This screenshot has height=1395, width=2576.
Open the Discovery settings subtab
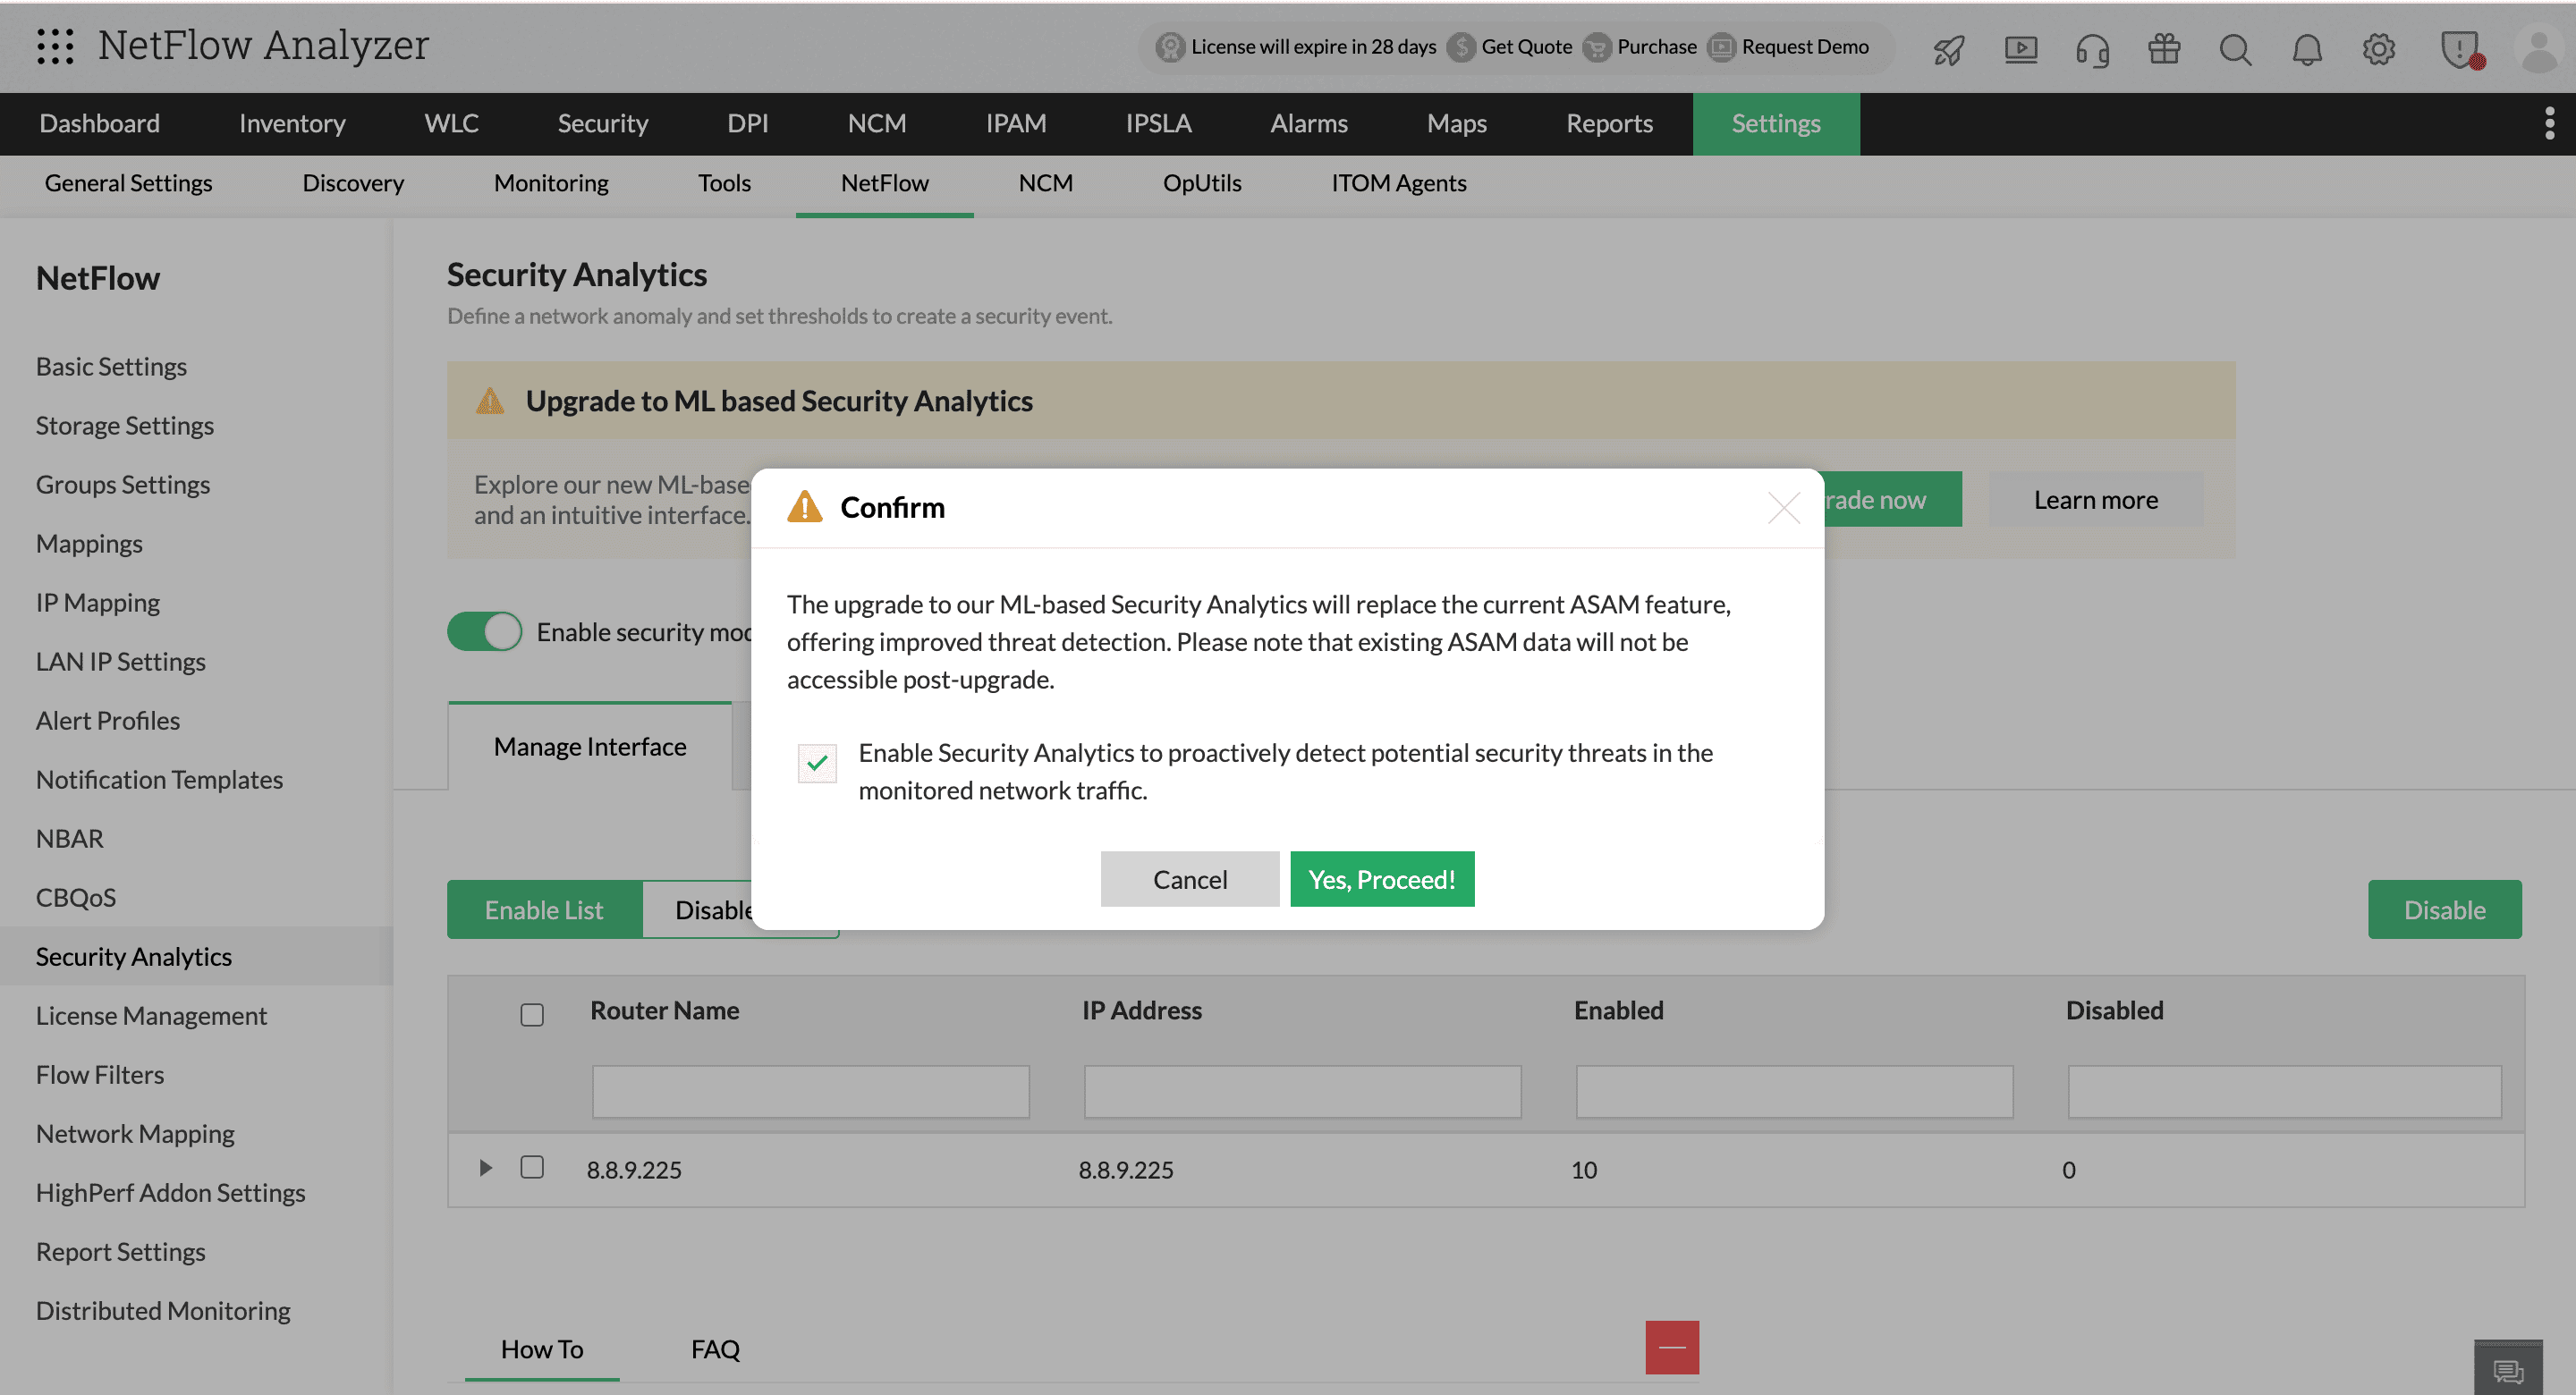coord(353,183)
